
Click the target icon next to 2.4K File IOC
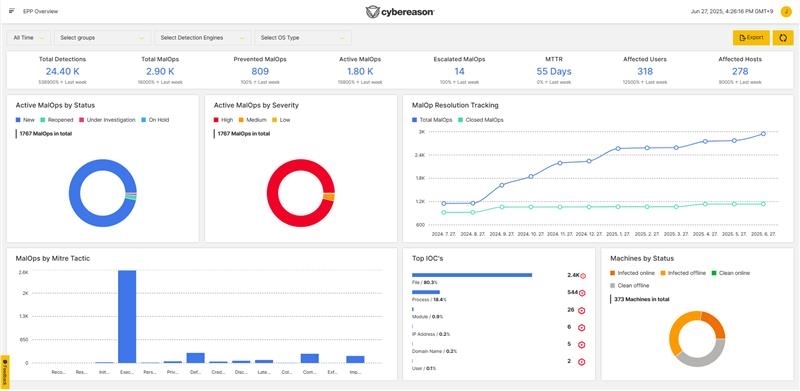click(583, 276)
